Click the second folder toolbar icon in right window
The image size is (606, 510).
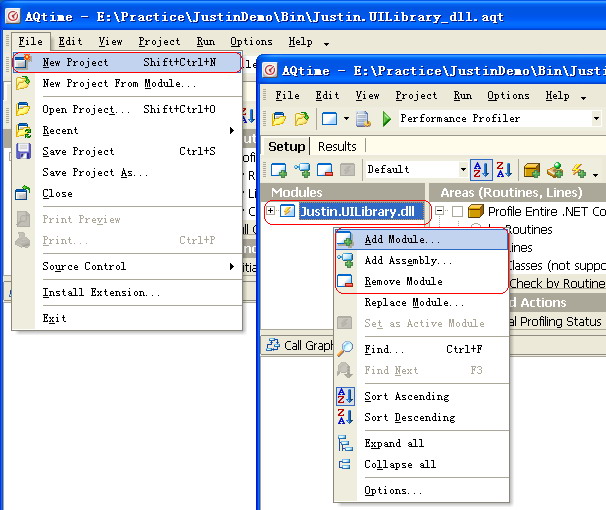(302, 119)
